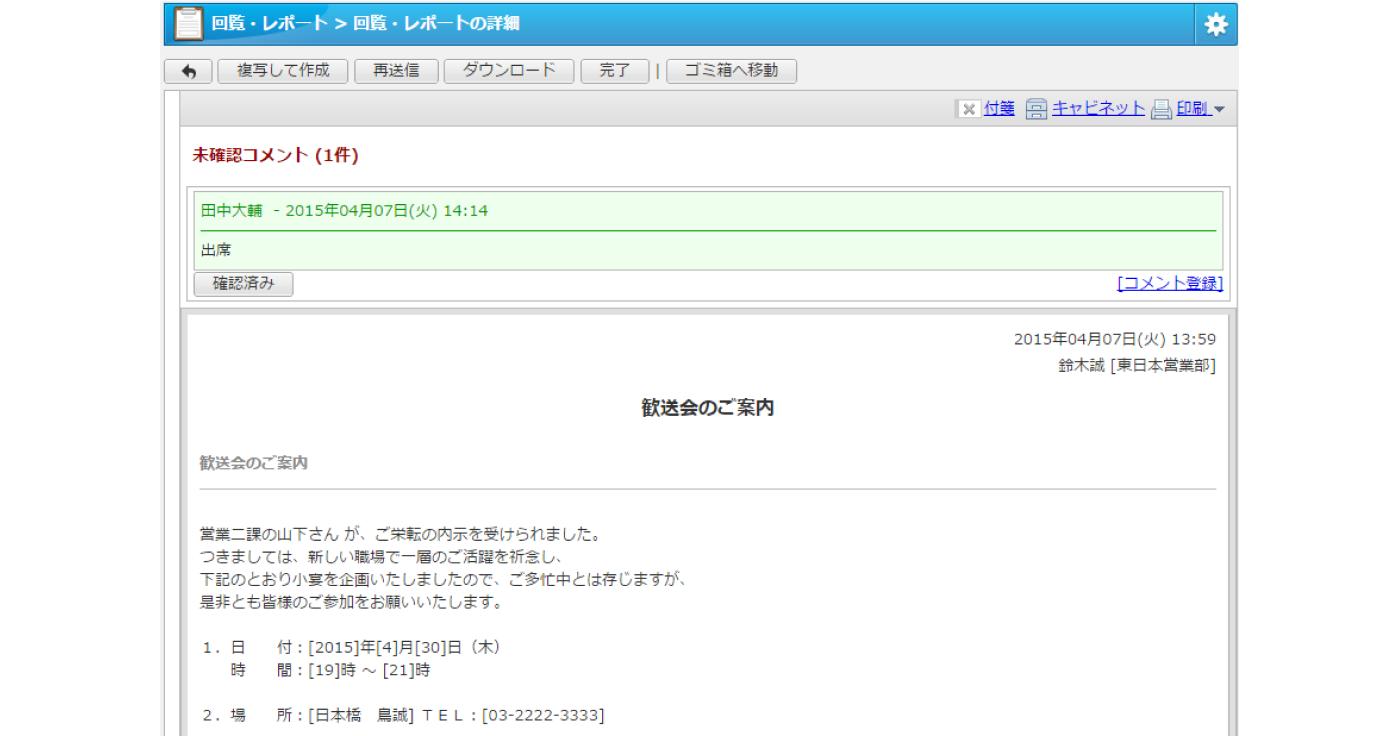
Task: Click the line starting 下記のとおり小宴
Action: tap(443, 580)
